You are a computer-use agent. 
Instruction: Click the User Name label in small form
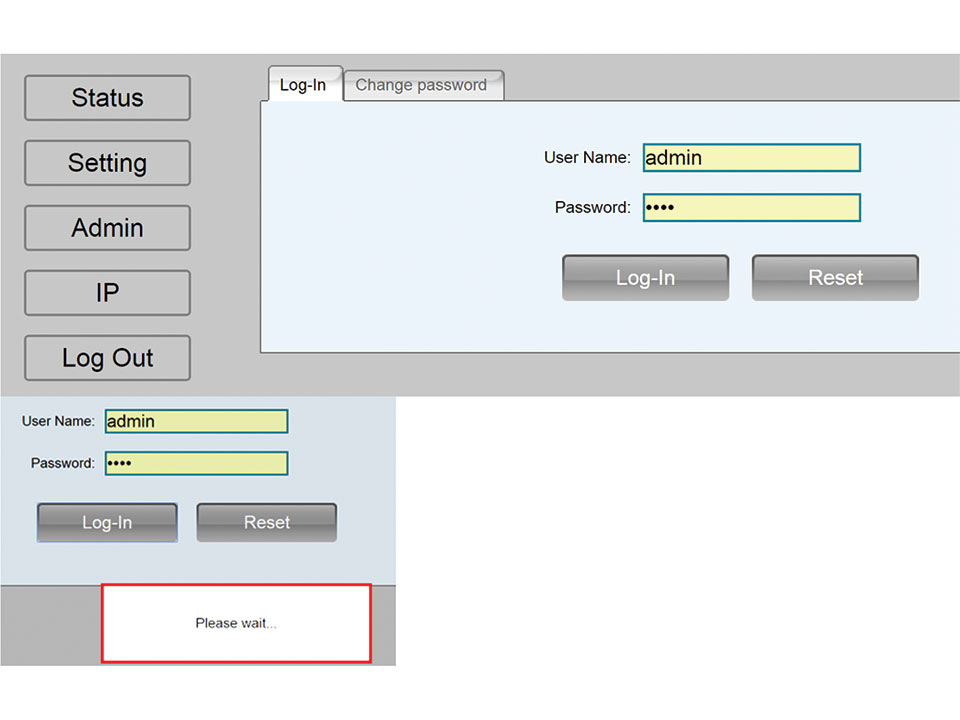pyautogui.click(x=58, y=422)
